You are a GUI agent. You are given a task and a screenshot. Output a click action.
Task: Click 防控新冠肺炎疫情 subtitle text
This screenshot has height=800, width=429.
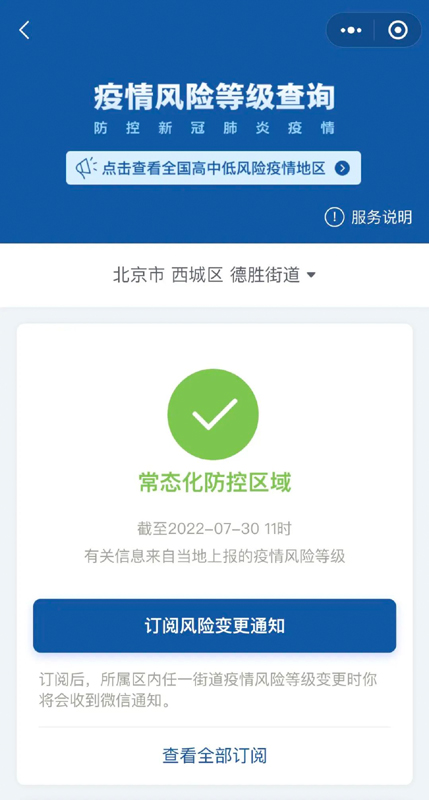click(x=214, y=128)
